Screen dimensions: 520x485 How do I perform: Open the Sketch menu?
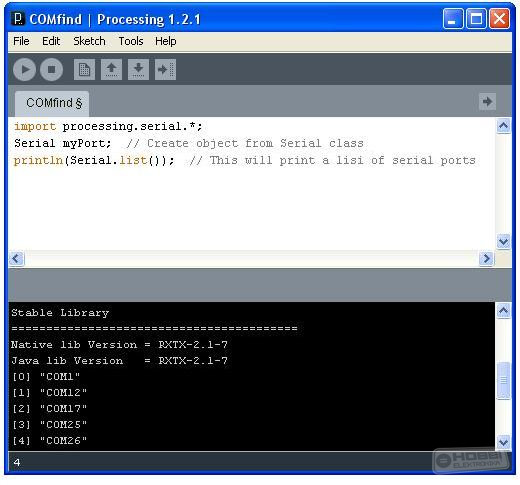[89, 41]
